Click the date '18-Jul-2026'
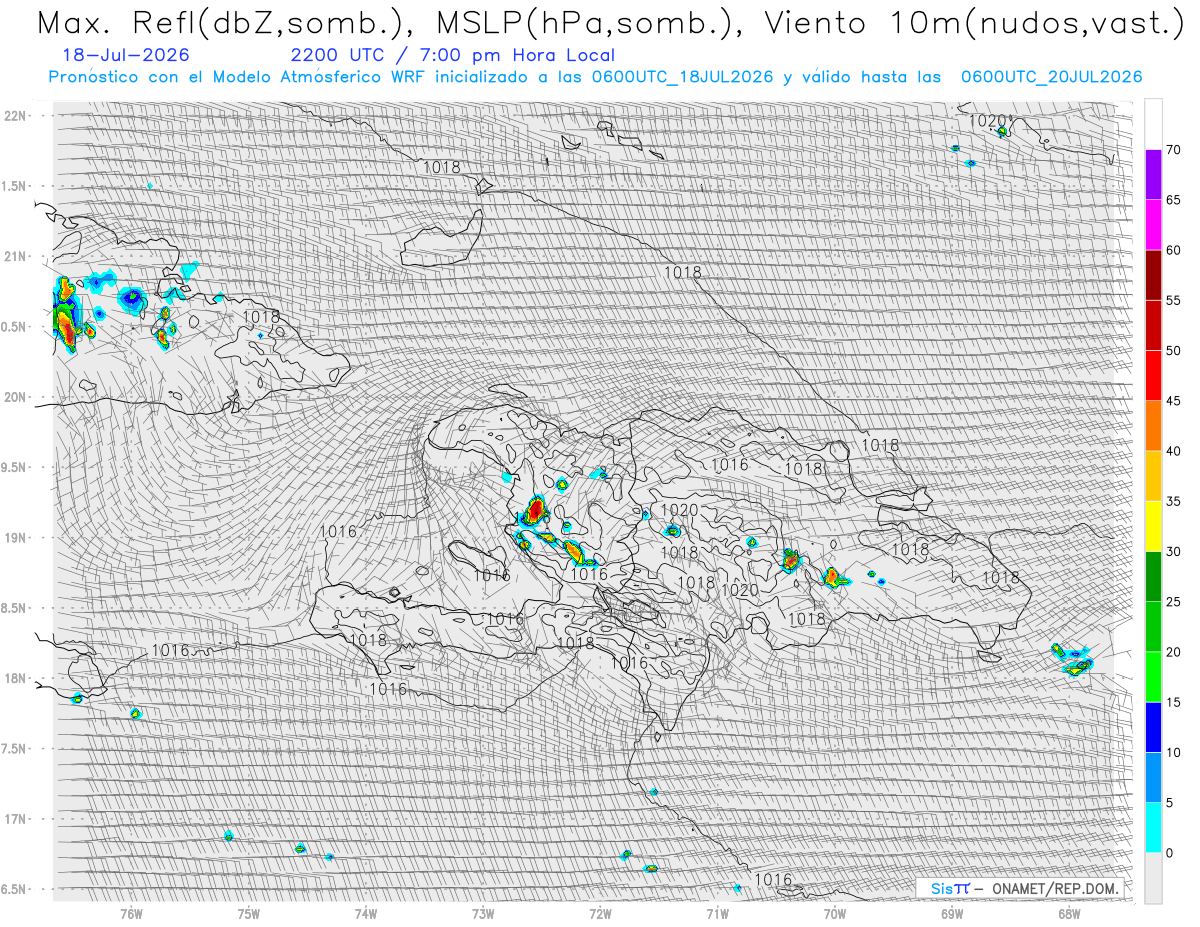 125,55
